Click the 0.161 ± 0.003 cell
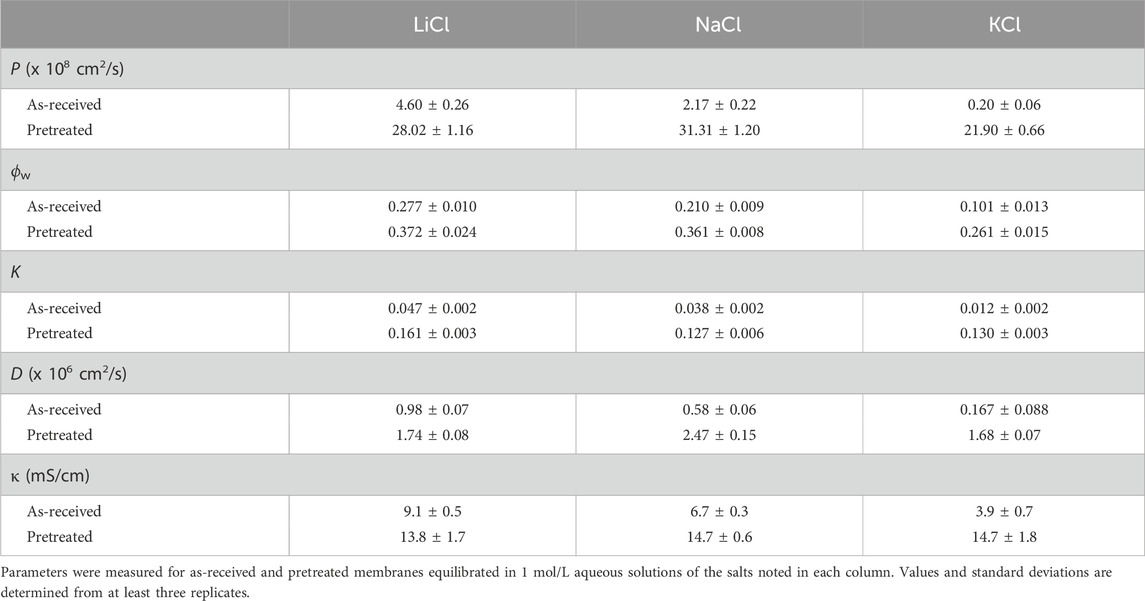This screenshot has width=1145, height=601. [432, 333]
